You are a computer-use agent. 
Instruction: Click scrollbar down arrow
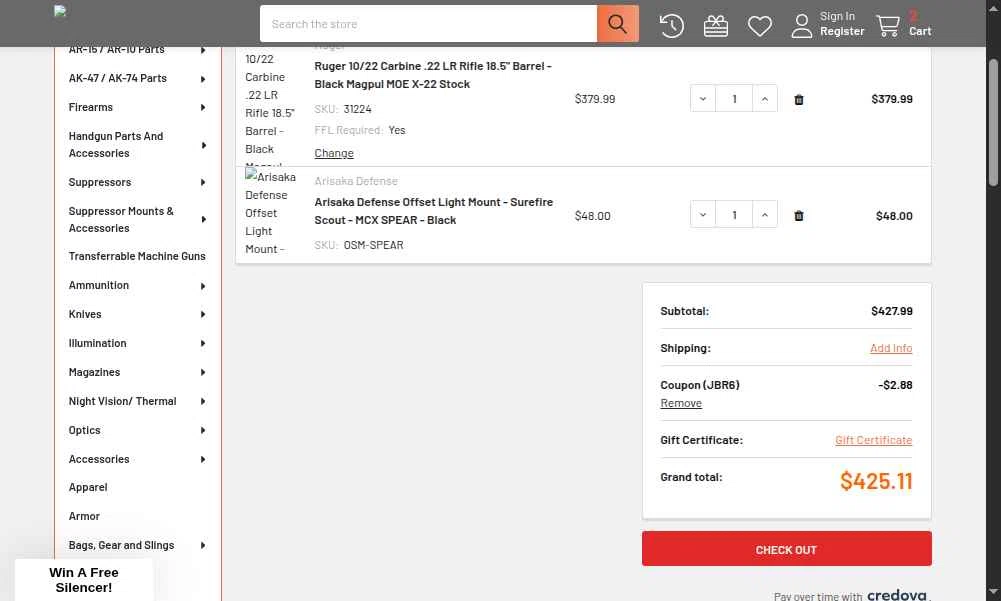click(993, 592)
